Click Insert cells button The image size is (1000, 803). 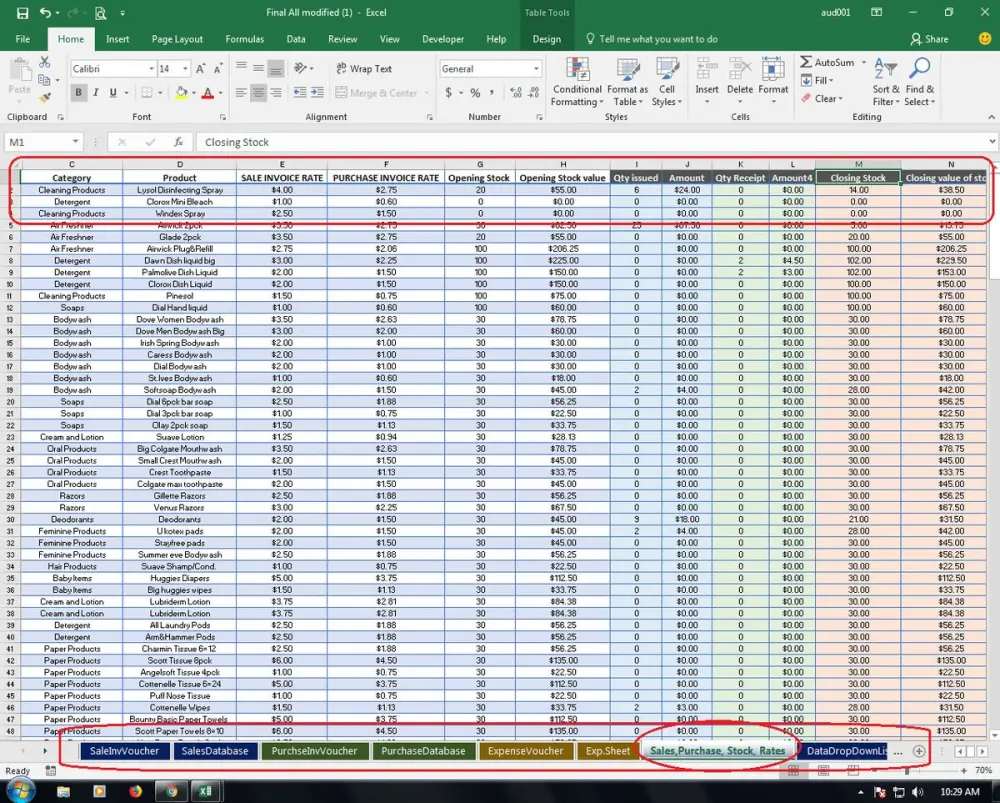click(x=707, y=82)
